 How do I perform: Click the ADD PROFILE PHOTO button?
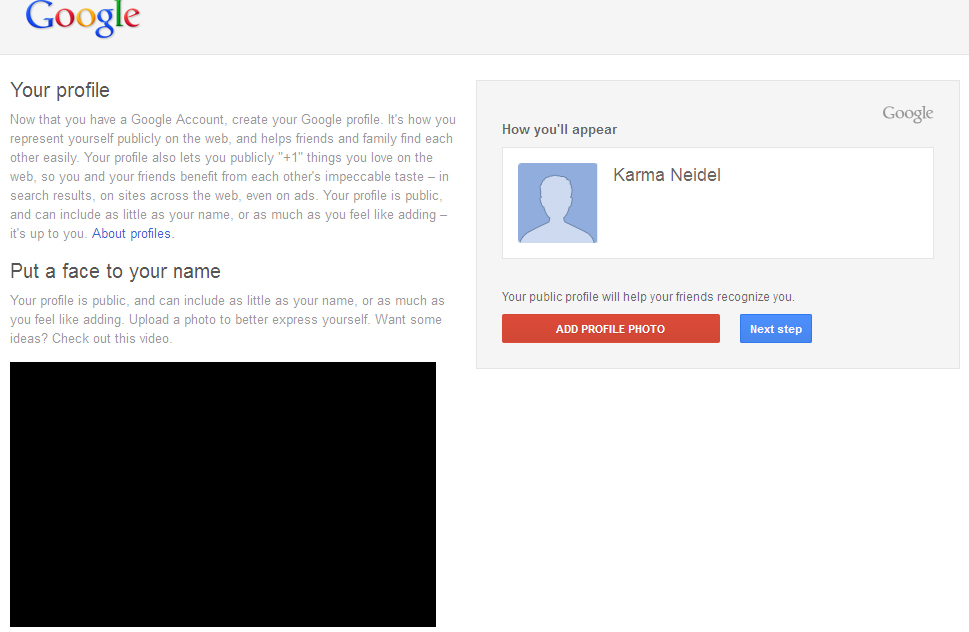(x=611, y=329)
